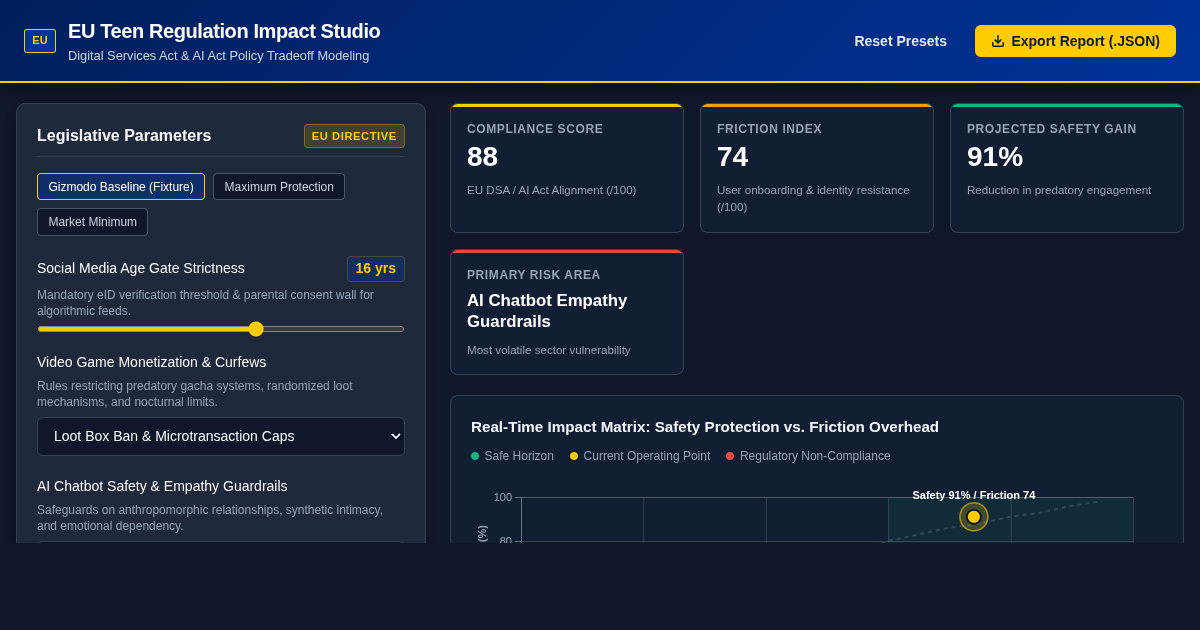Click the yellow current operating point marker

pyautogui.click(x=974, y=517)
